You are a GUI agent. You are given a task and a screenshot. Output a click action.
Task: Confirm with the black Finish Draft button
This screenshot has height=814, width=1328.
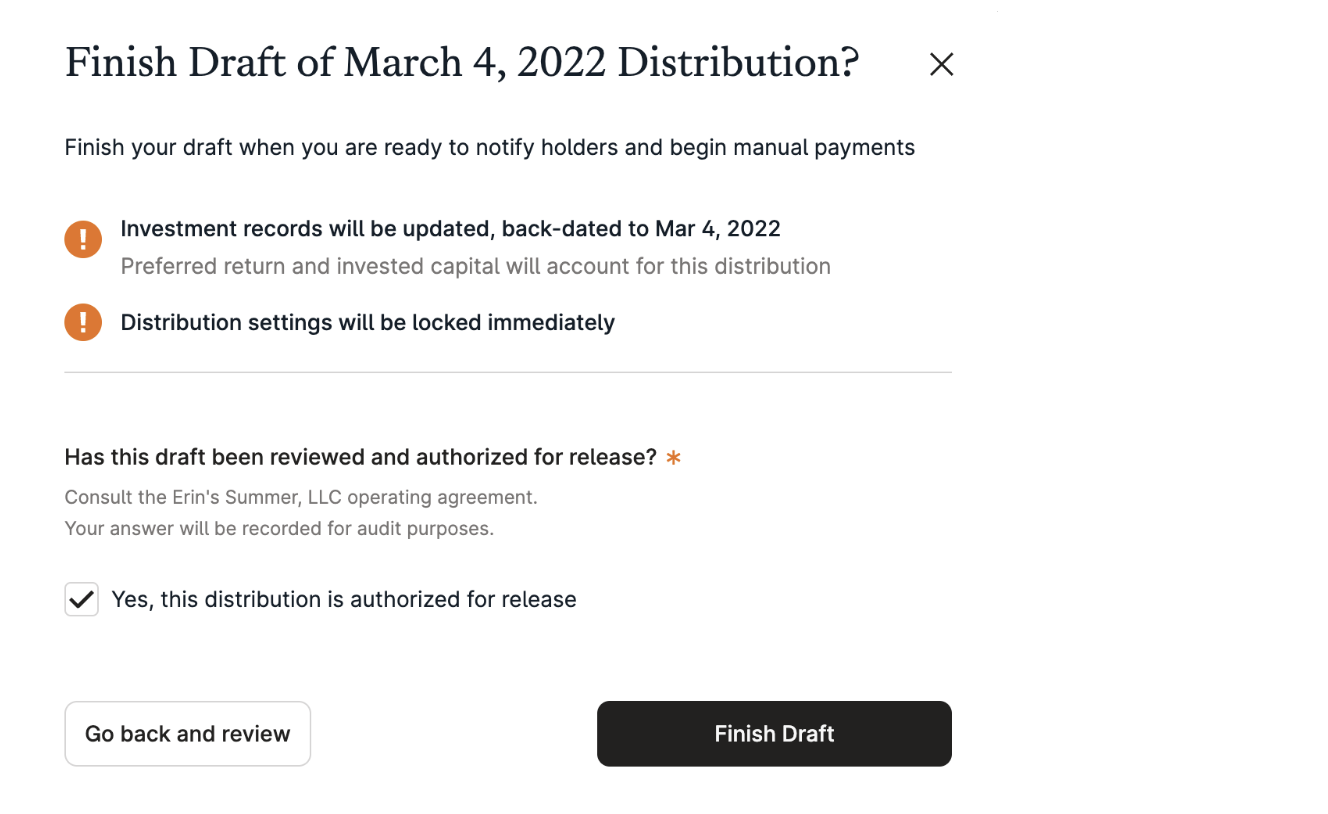tap(774, 734)
